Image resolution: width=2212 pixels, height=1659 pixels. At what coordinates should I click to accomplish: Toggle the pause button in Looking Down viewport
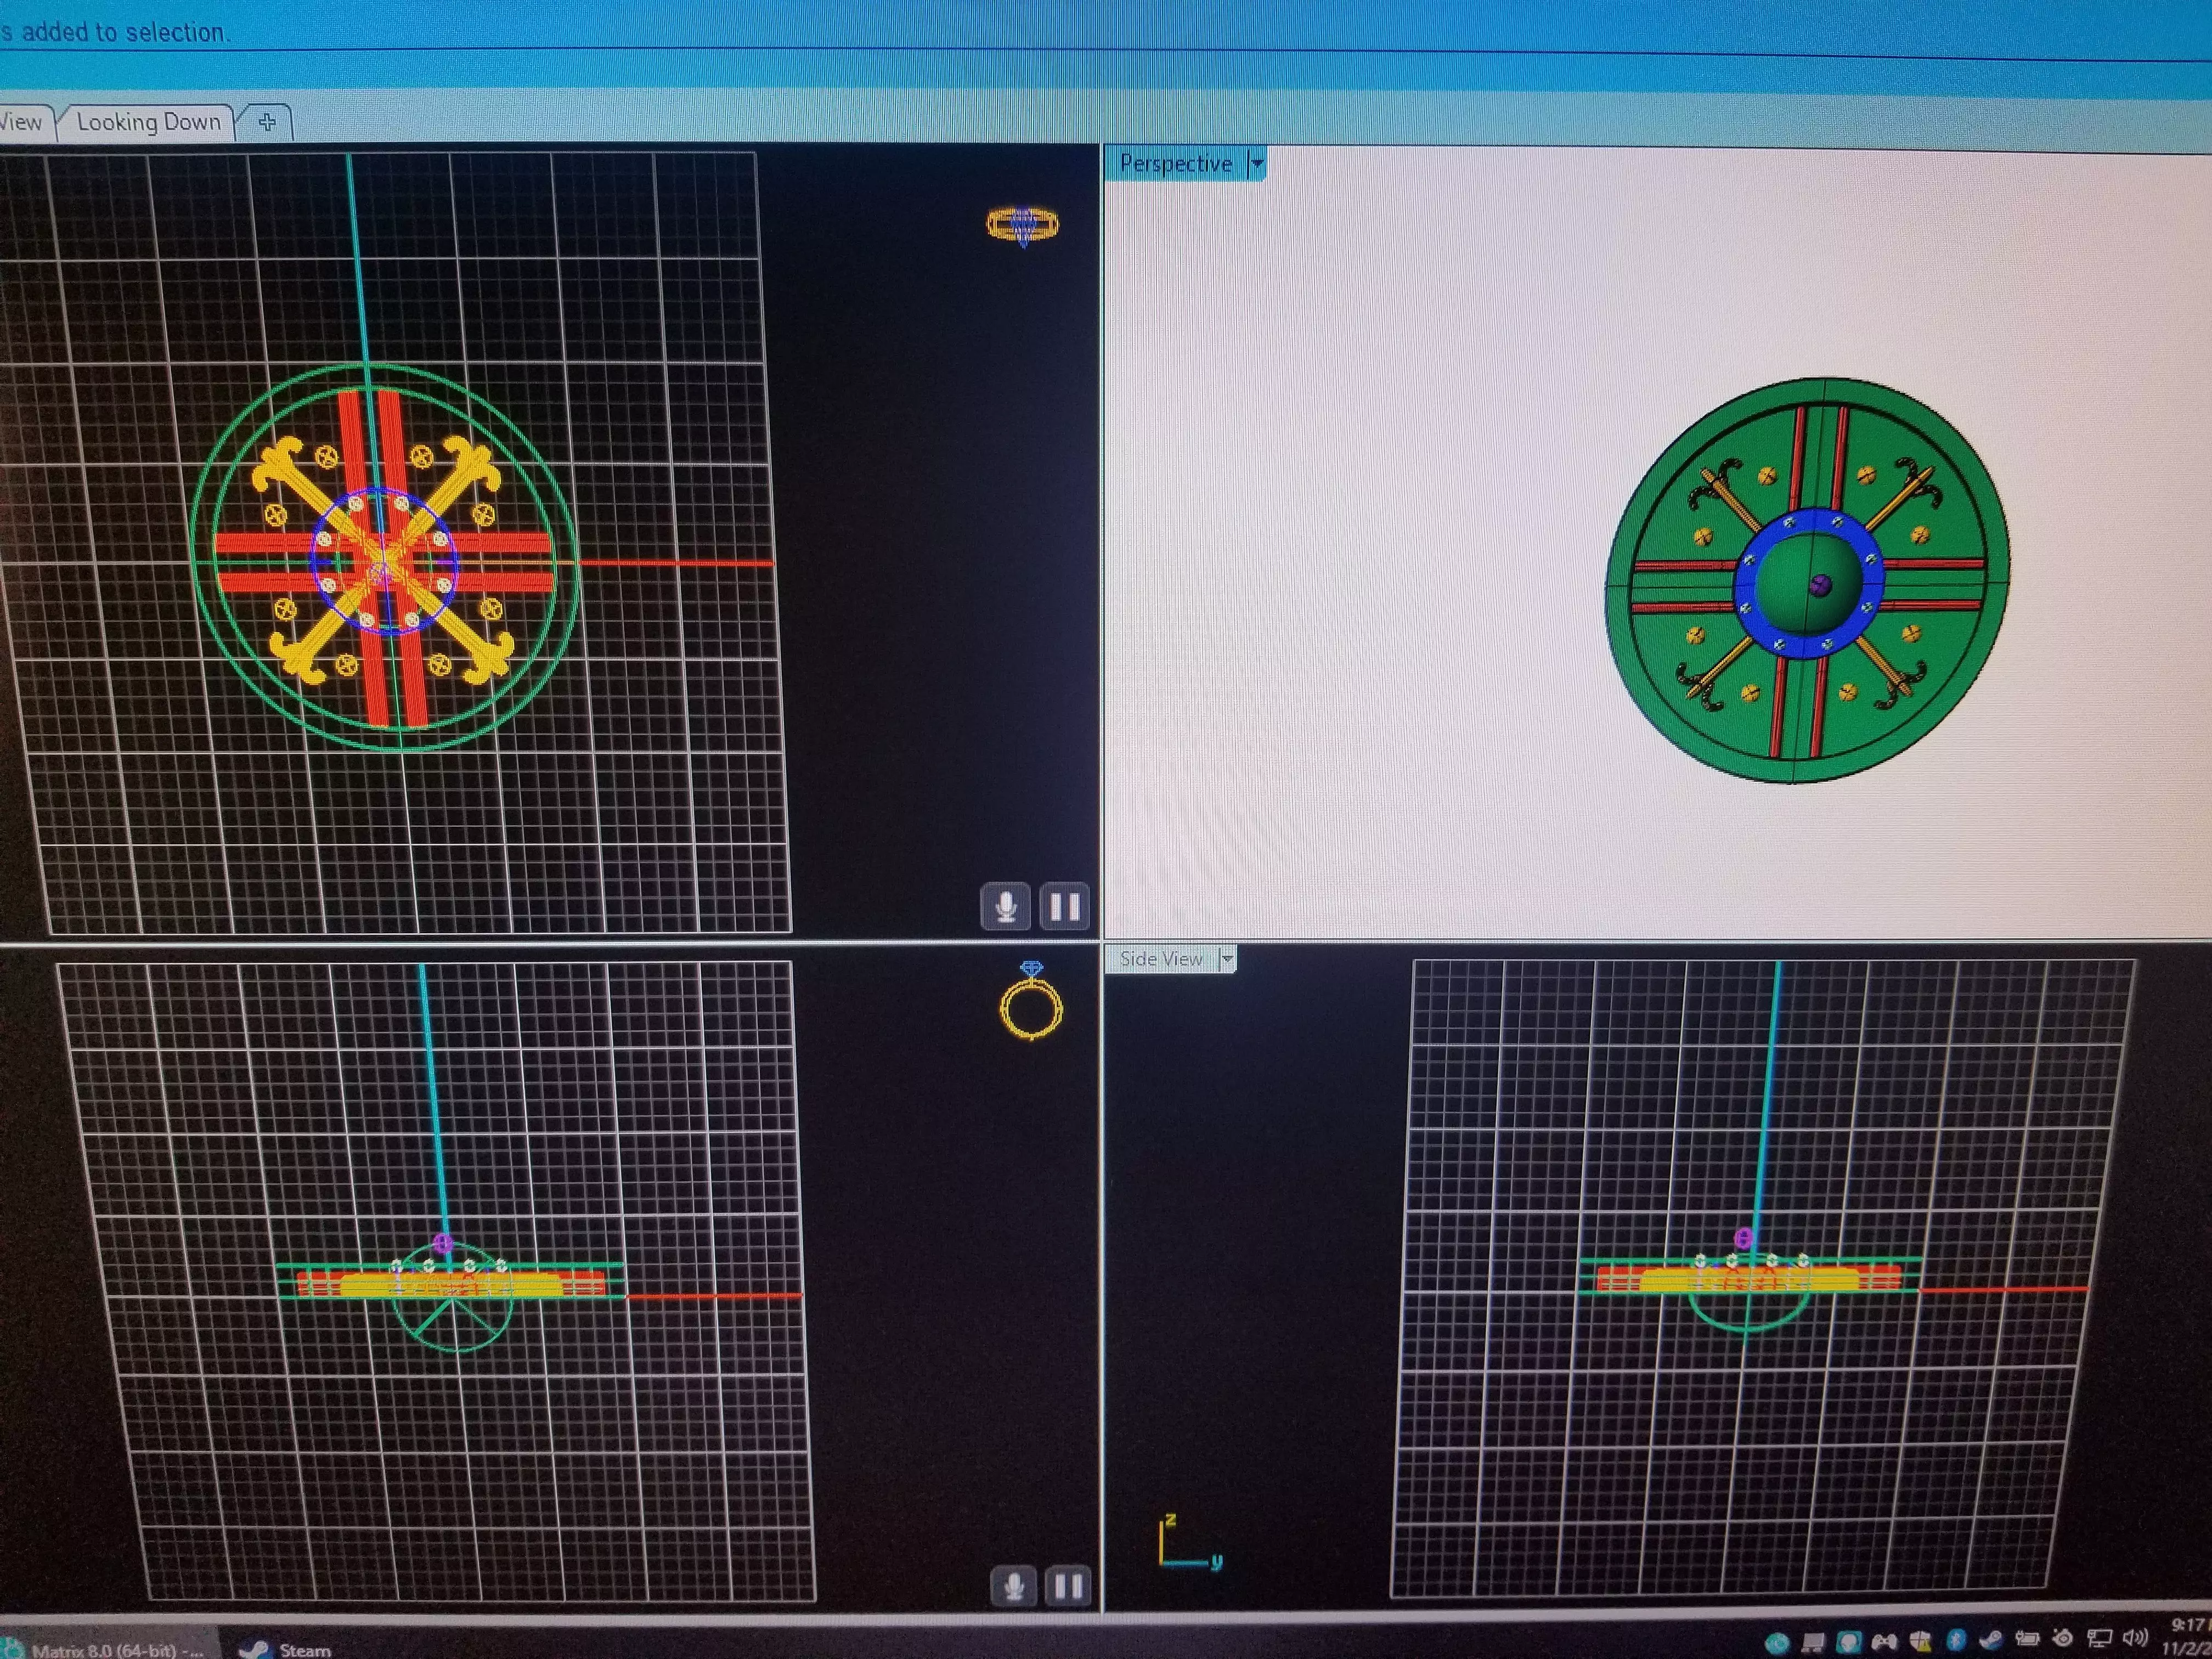(x=1064, y=907)
